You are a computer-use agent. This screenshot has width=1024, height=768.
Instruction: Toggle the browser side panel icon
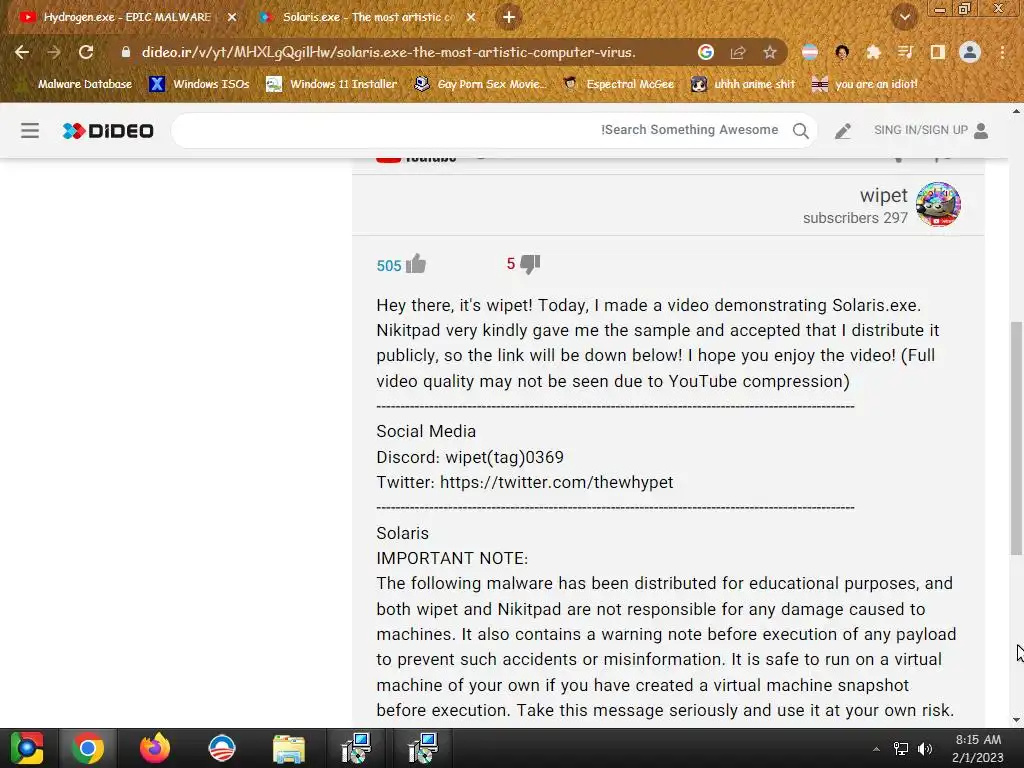coord(937,52)
